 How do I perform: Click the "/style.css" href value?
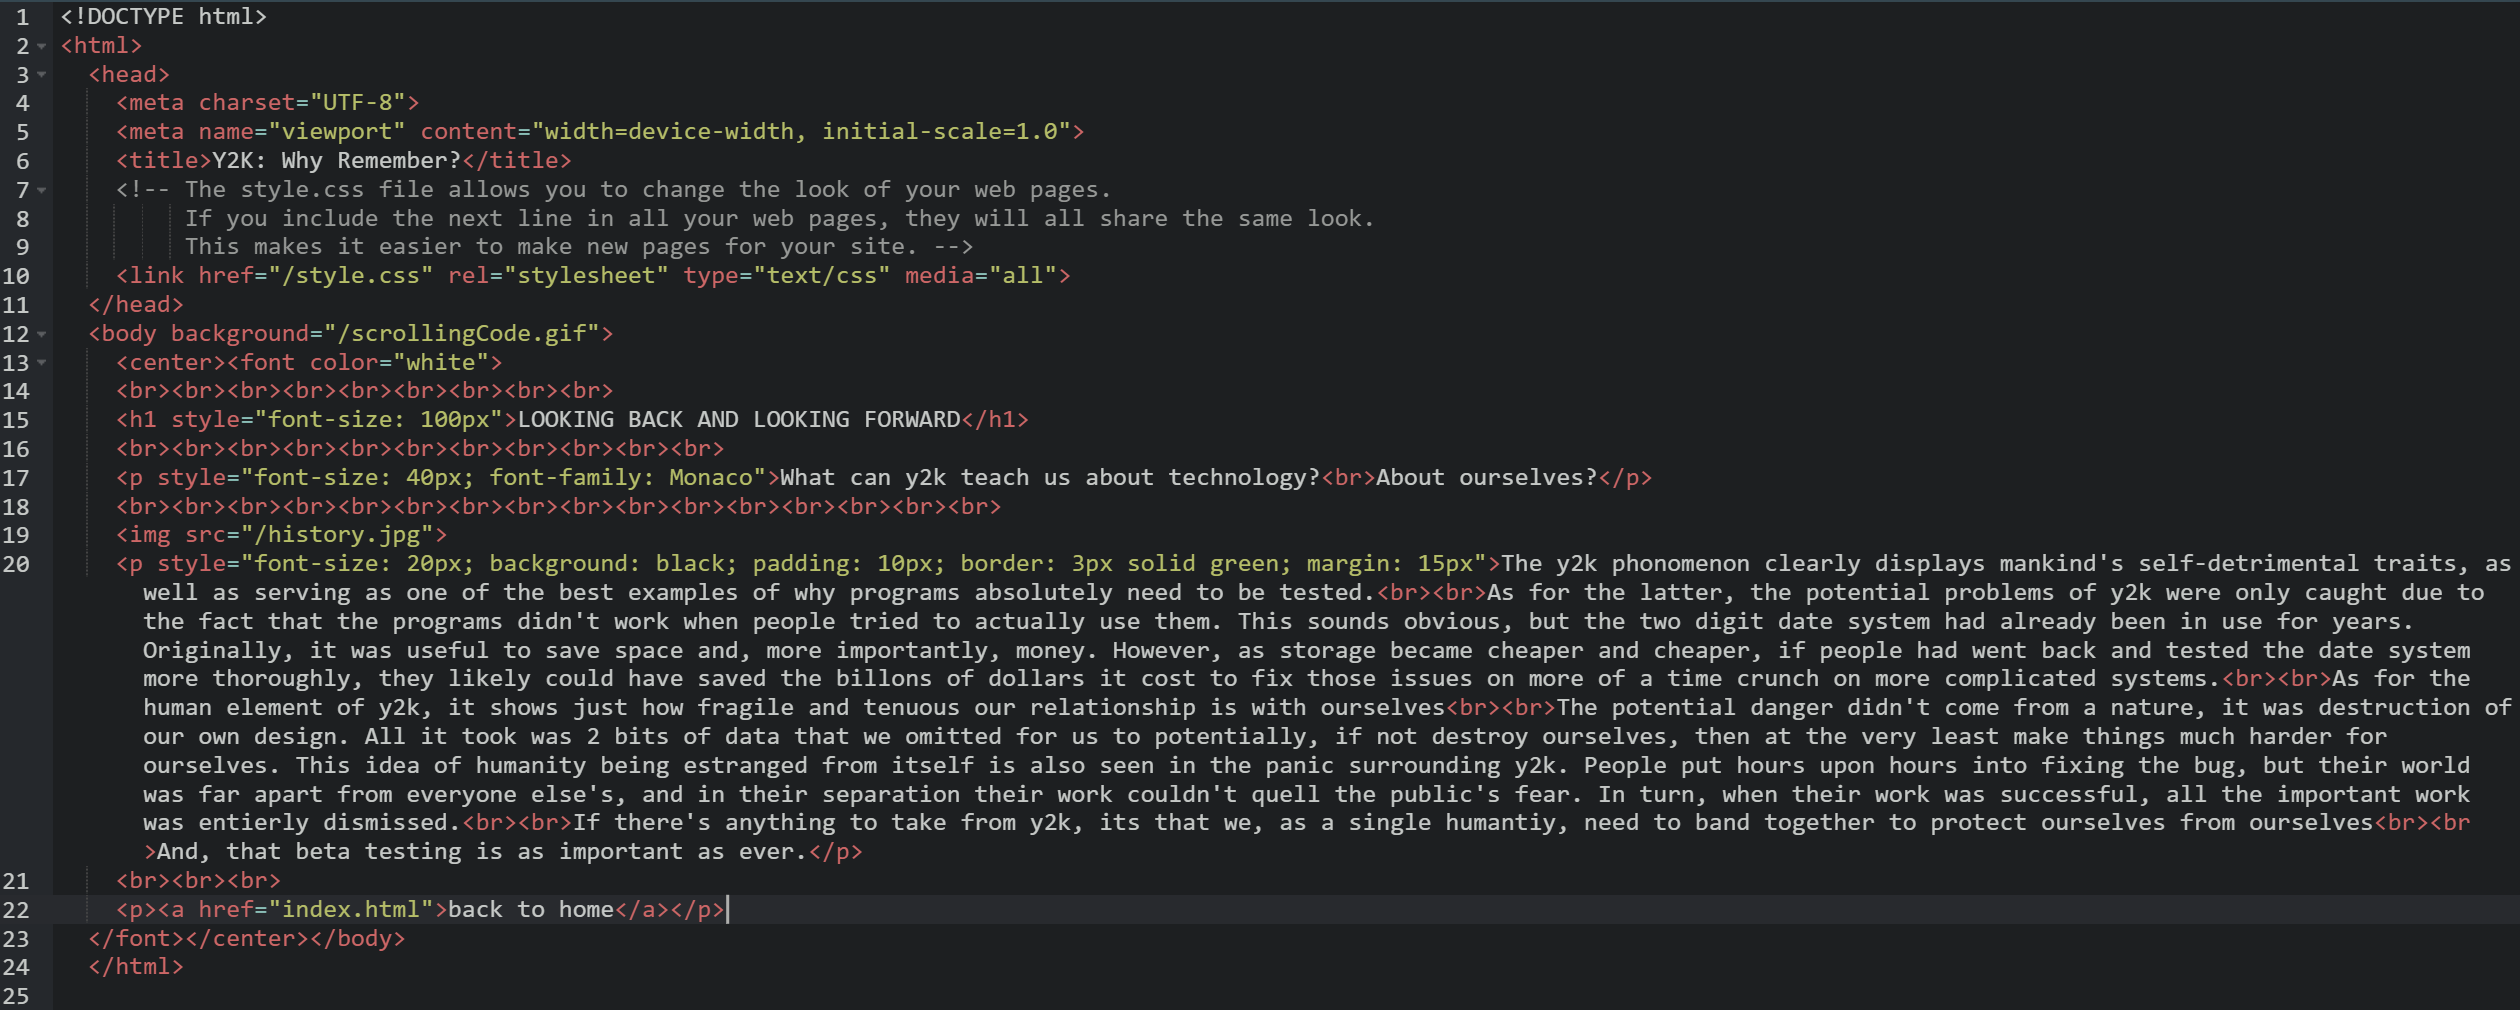tap(350, 276)
